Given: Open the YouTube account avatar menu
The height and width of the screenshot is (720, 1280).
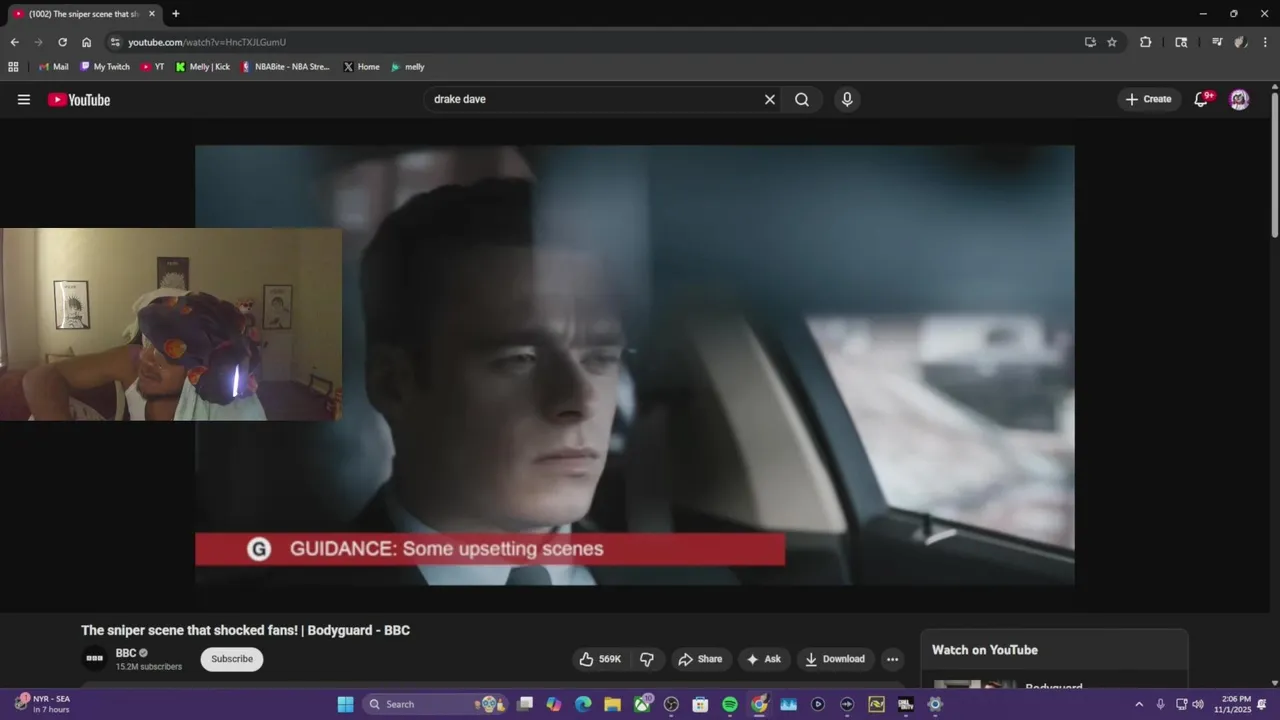Looking at the screenshot, I should pyautogui.click(x=1239, y=99).
